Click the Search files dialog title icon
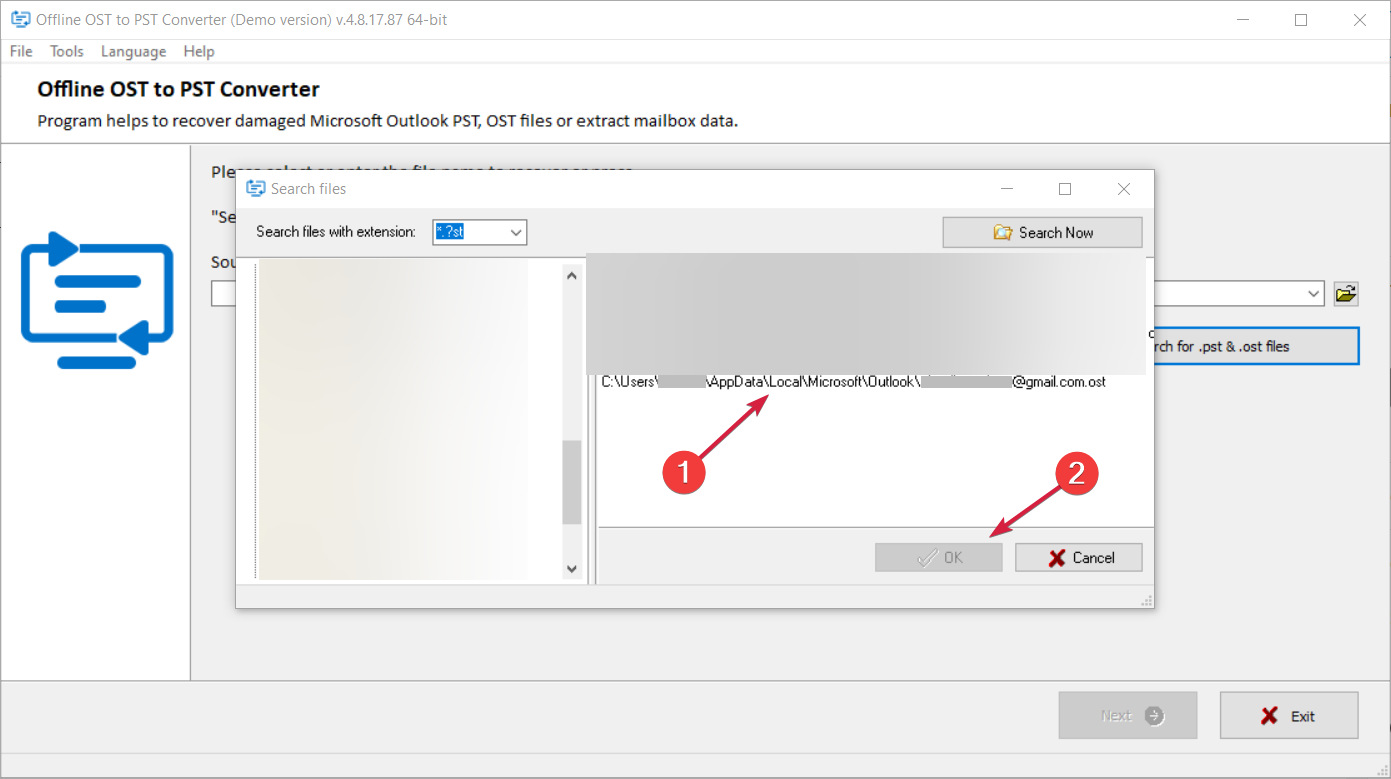 [x=255, y=188]
